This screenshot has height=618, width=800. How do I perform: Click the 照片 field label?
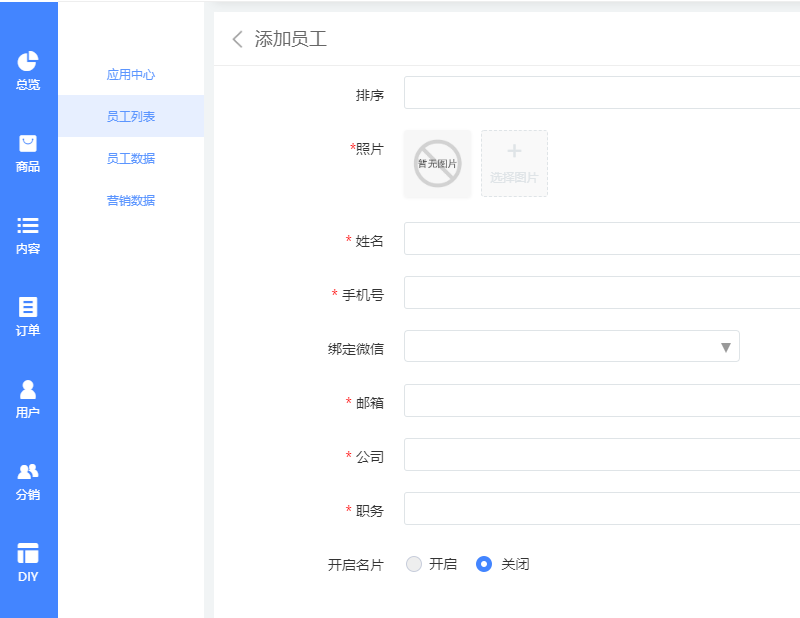(x=369, y=149)
